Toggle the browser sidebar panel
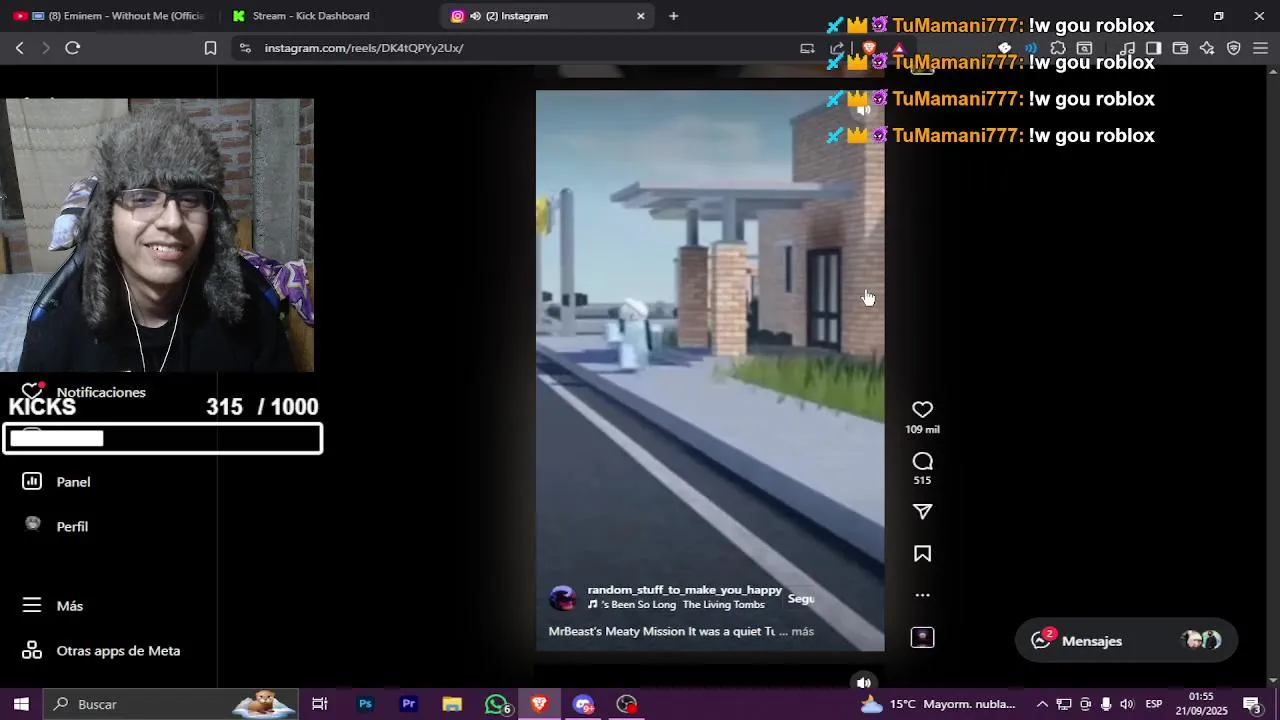 coord(1153,48)
